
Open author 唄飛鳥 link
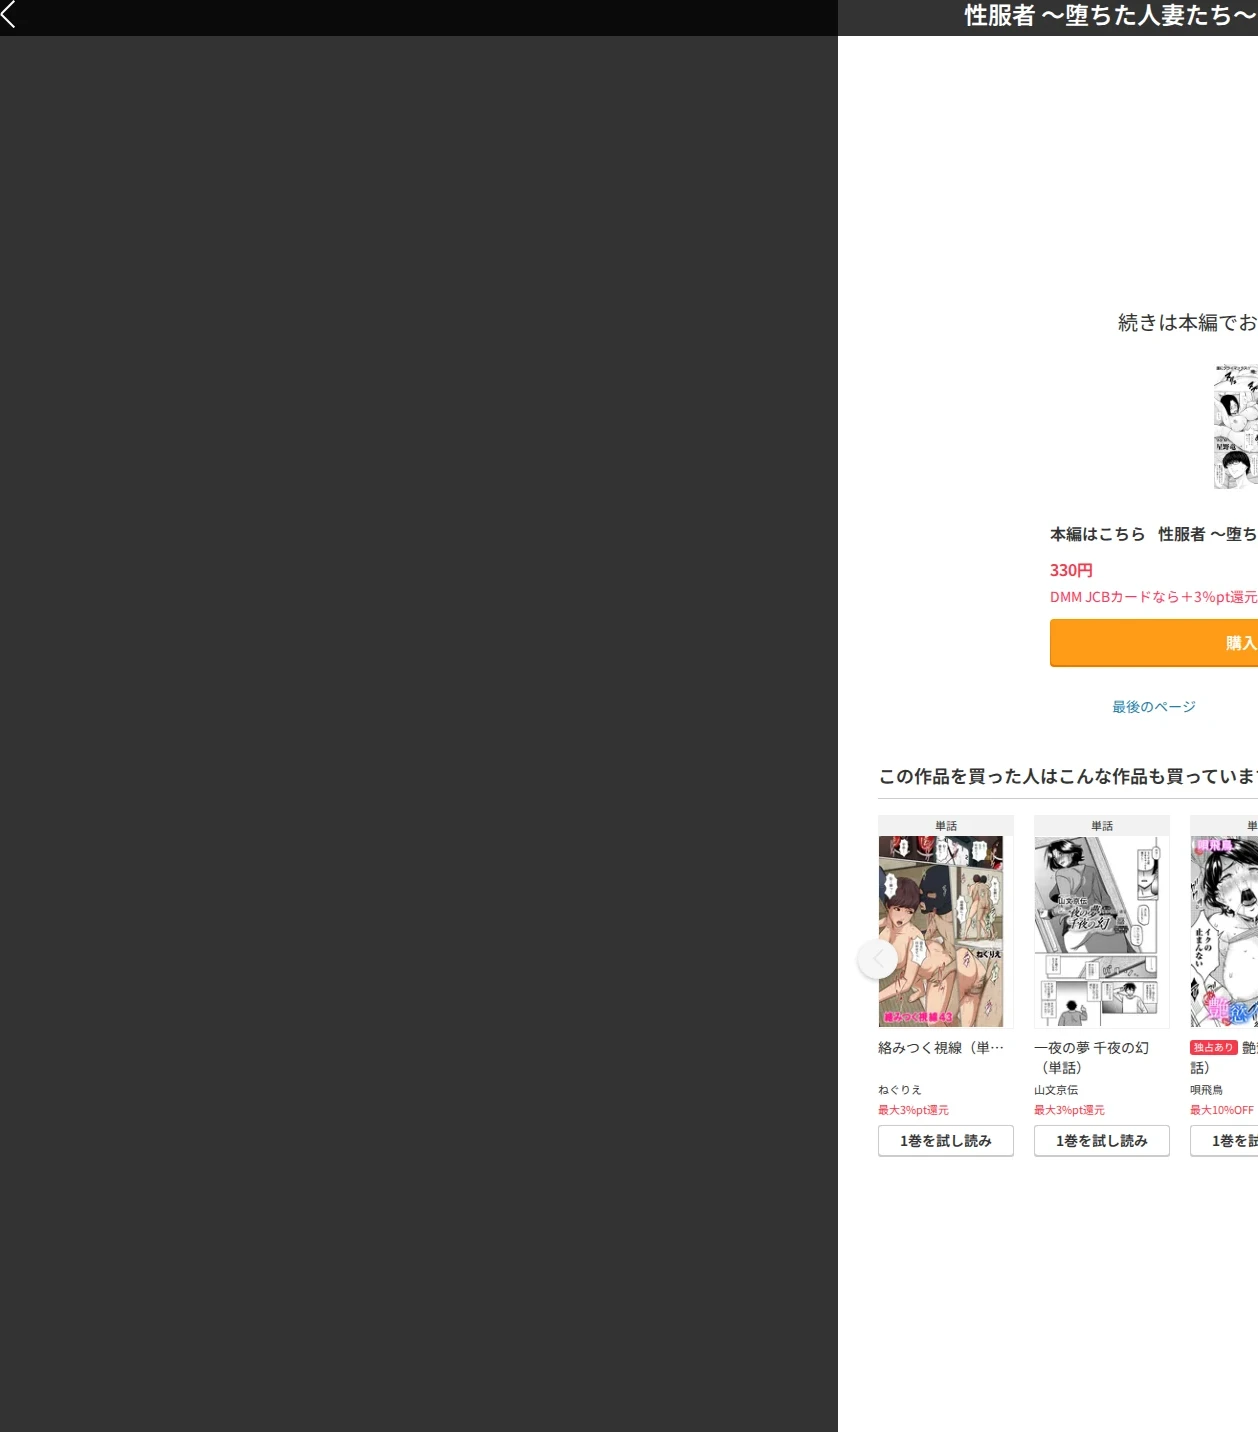(x=1206, y=1090)
